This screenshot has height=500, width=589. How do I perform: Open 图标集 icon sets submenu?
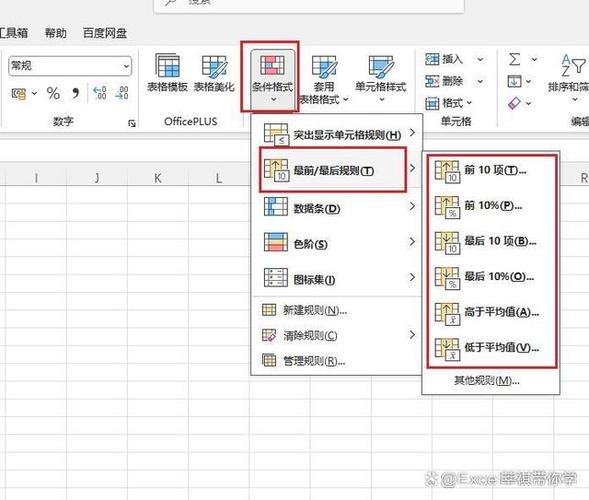pos(337,278)
